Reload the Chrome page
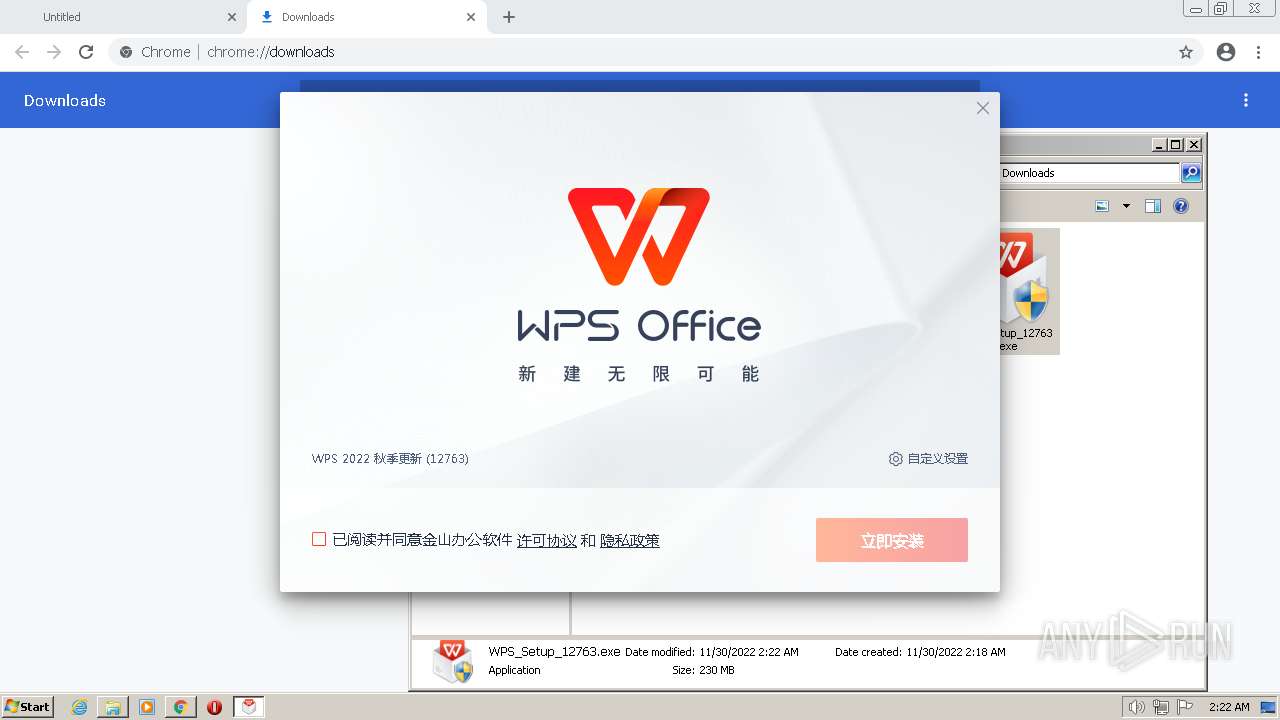 (86, 52)
